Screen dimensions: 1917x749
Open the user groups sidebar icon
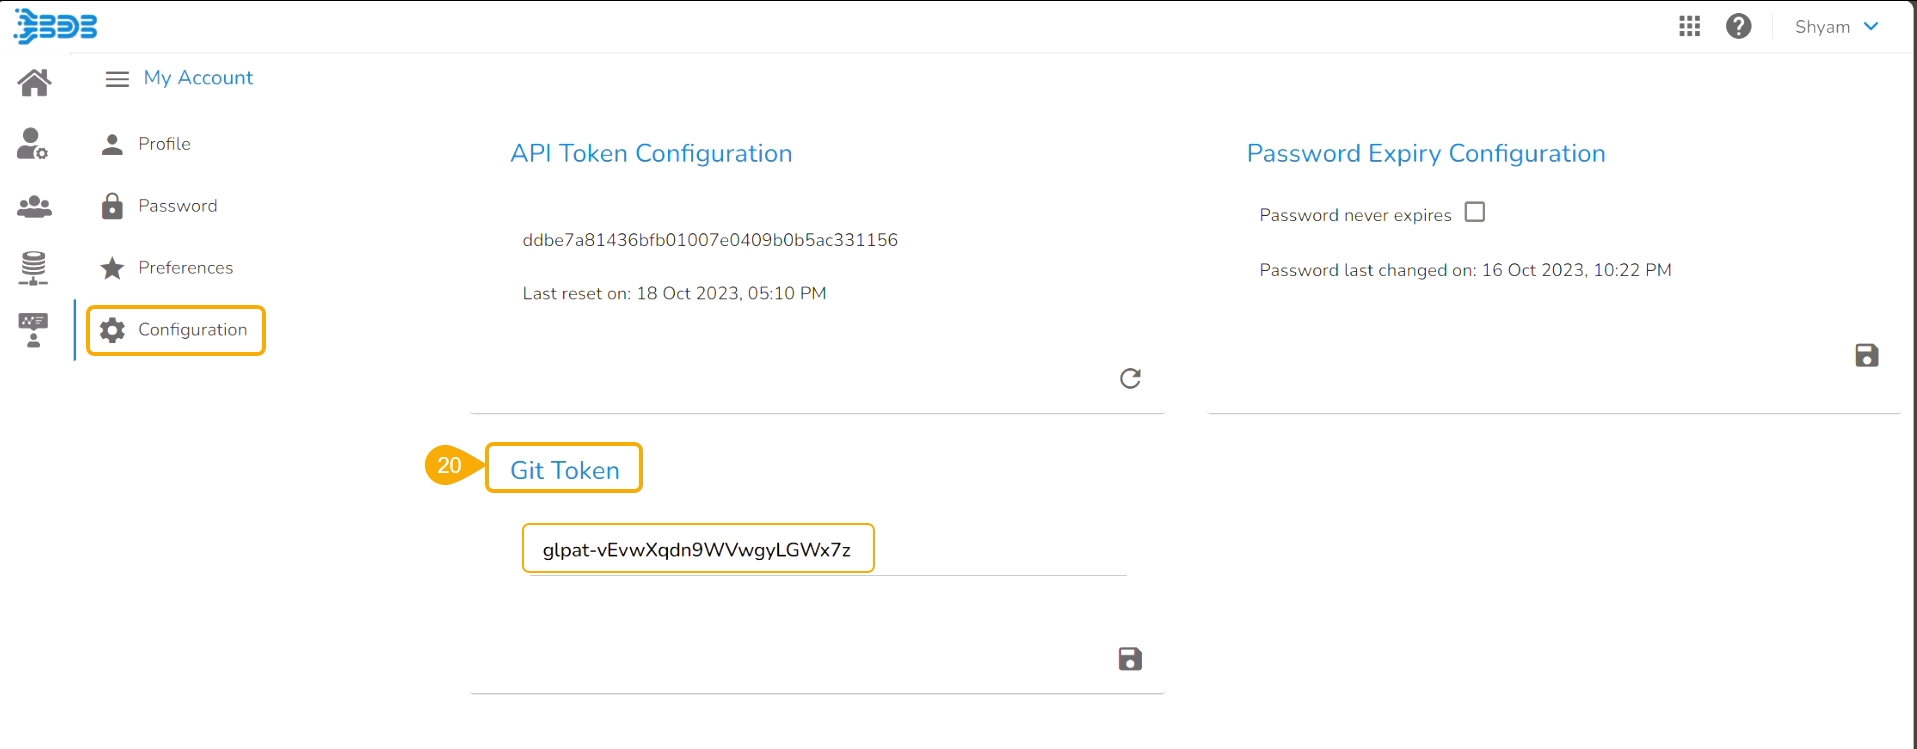34,207
